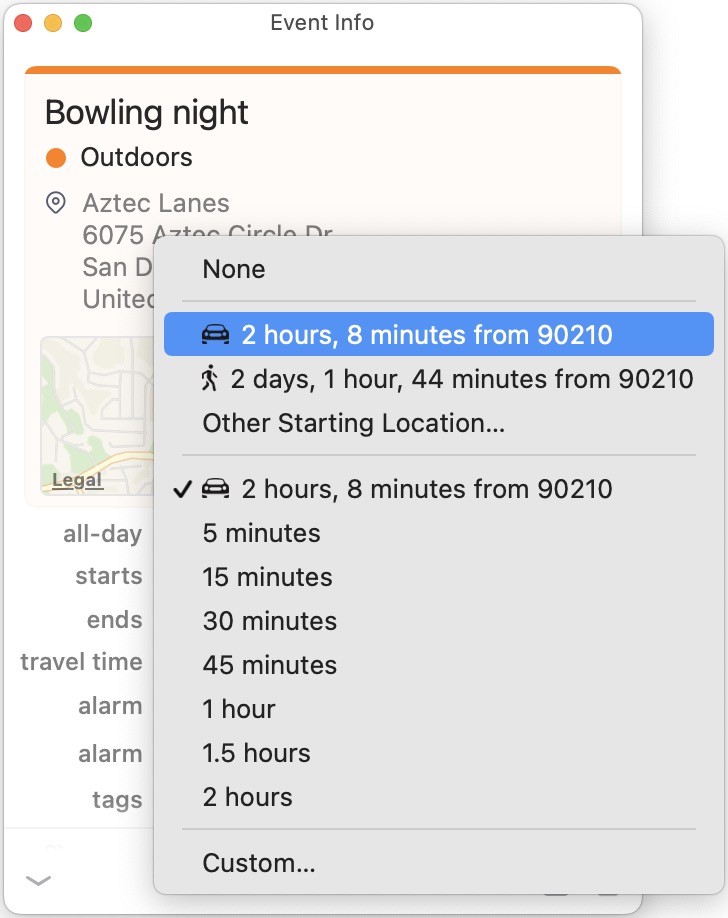This screenshot has width=728, height=918.
Task: Pick the 15 minutes travel option
Action: click(267, 577)
